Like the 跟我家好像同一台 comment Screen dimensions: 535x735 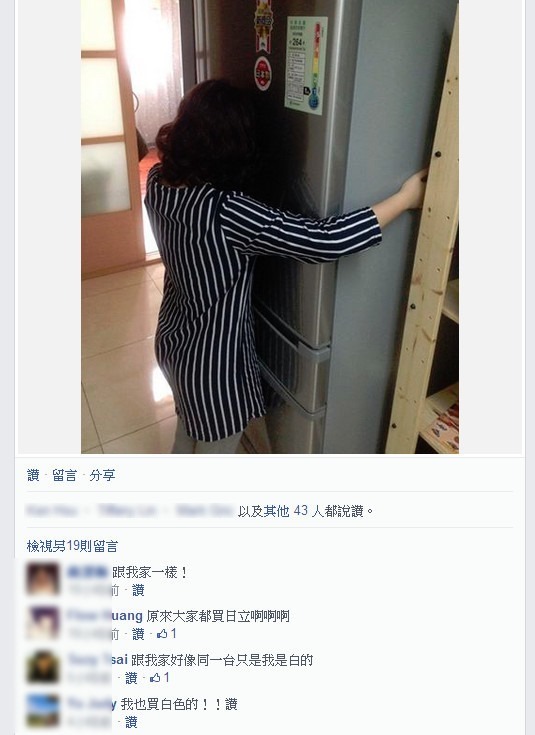click(131, 678)
